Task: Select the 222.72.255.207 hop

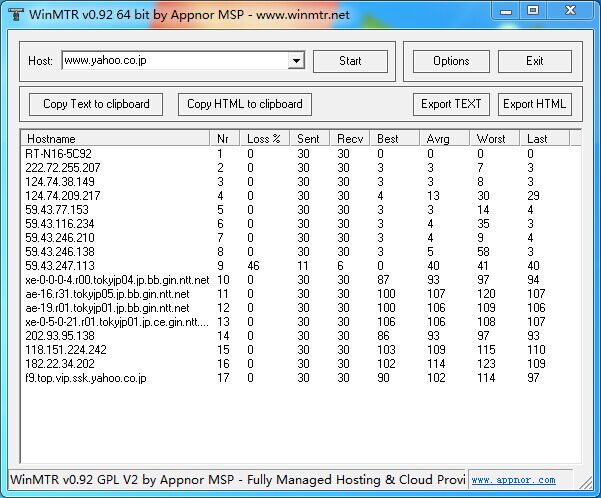Action: pyautogui.click(x=301, y=168)
